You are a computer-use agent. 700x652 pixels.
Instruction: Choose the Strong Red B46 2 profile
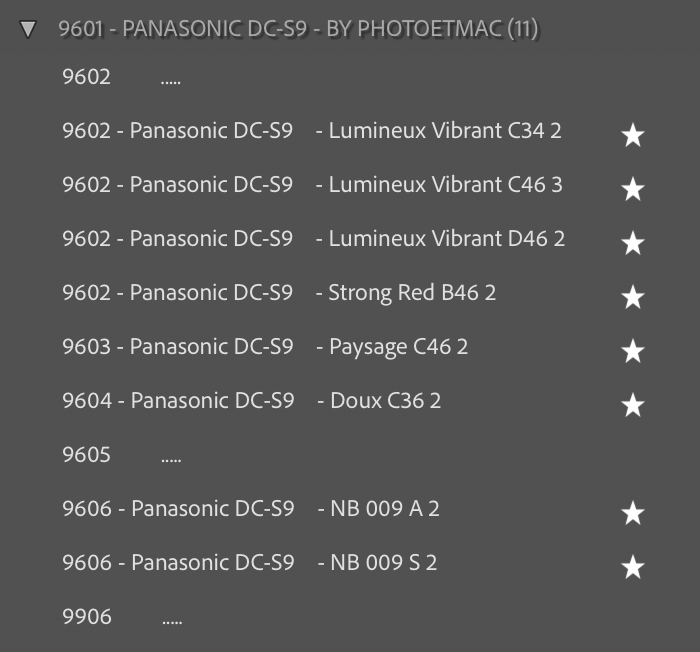pos(279,293)
